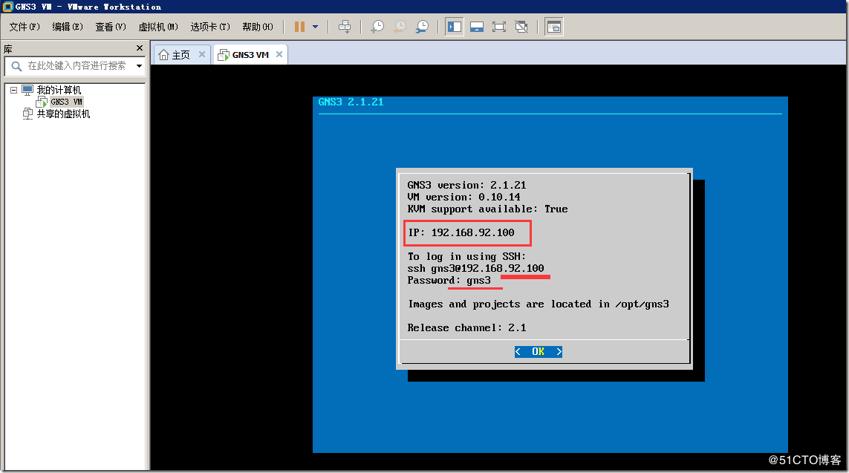Click the GNS3 version: 2.1.21 line

pyautogui.click(x=467, y=185)
